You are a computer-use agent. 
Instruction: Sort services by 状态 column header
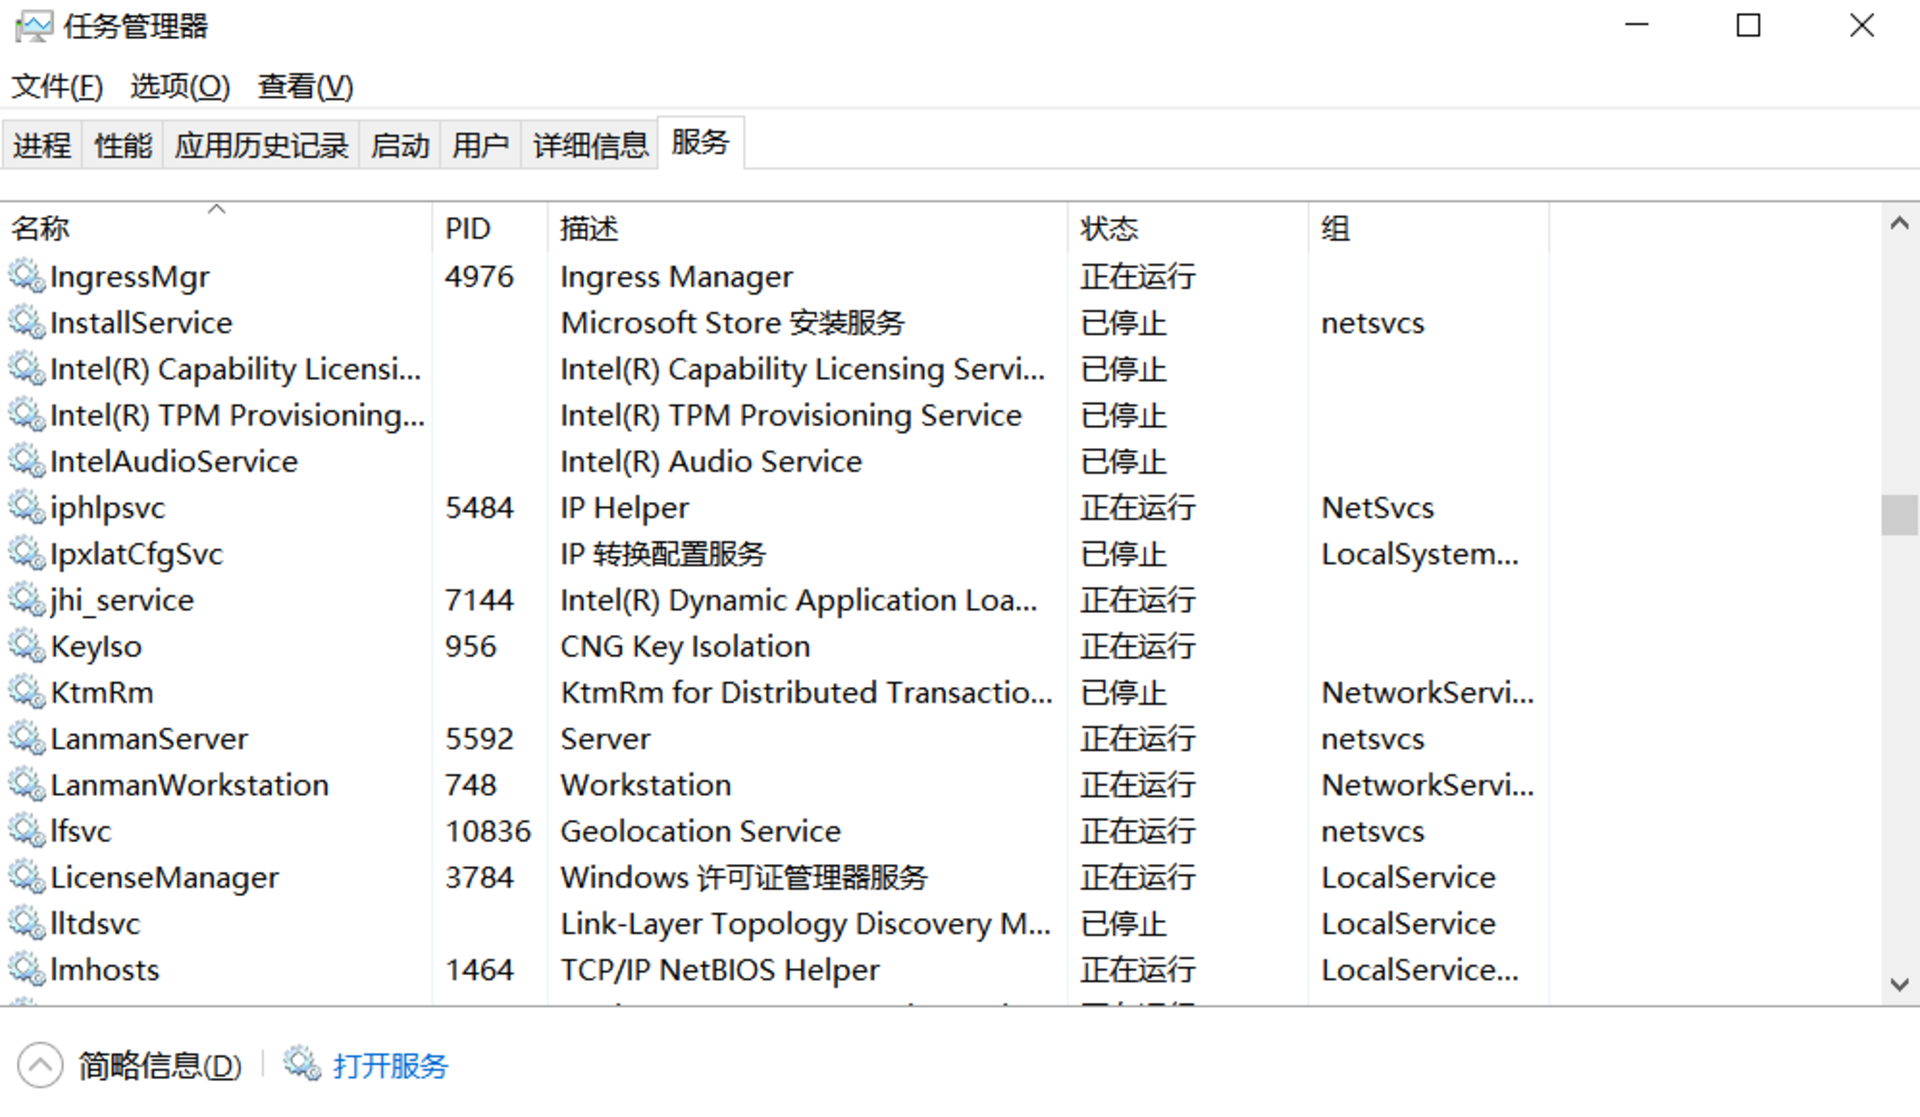(x=1109, y=228)
